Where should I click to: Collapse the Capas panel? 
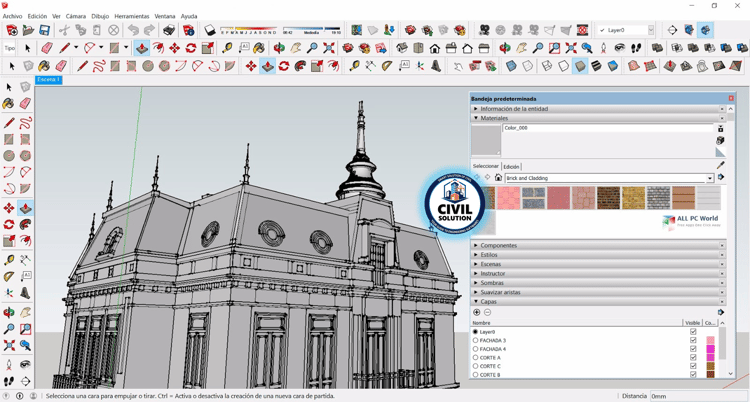598,302
